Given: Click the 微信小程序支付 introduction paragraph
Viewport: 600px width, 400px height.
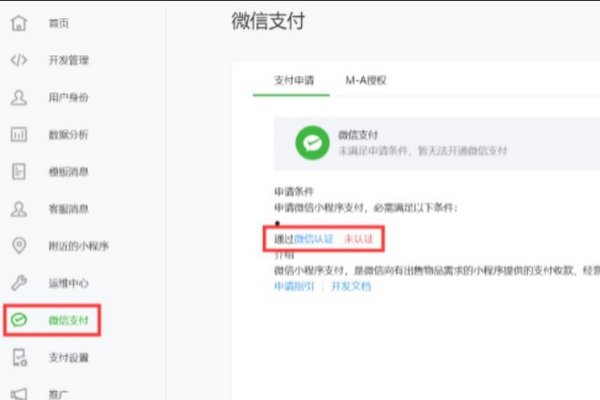Looking at the screenshot, I should click(x=437, y=271).
